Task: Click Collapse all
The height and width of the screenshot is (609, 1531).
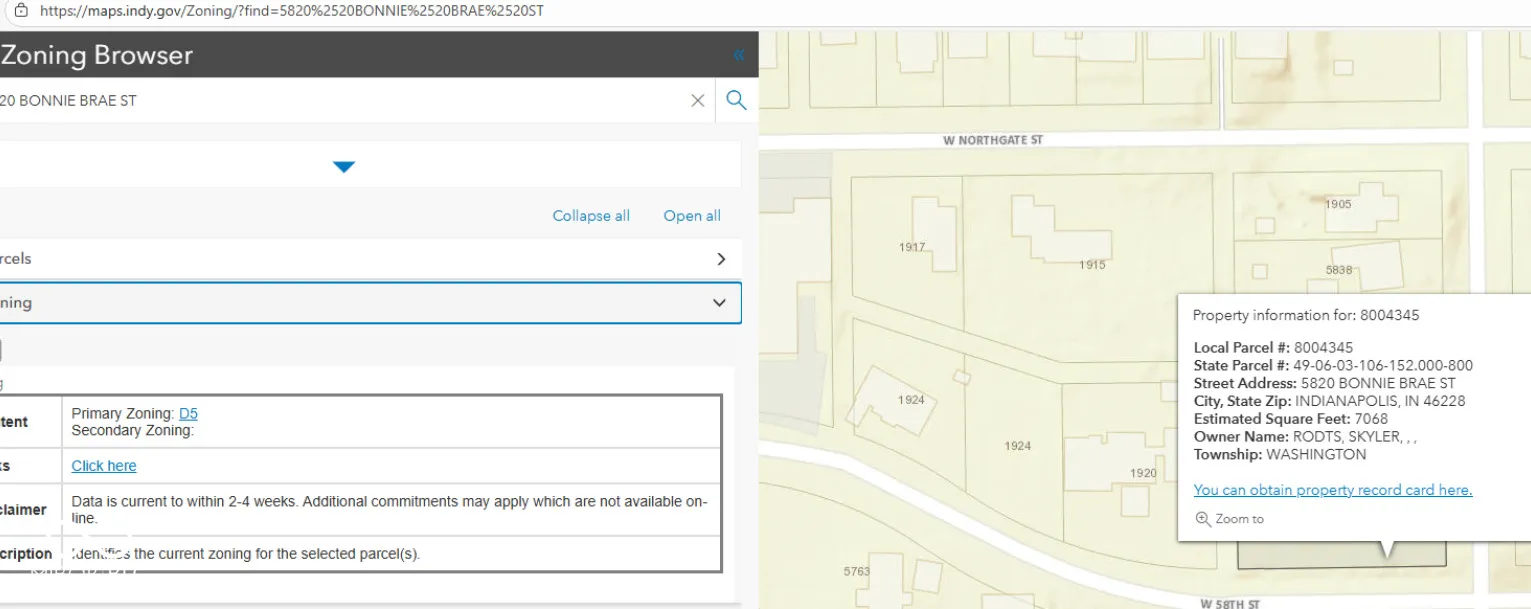Action: [591, 216]
